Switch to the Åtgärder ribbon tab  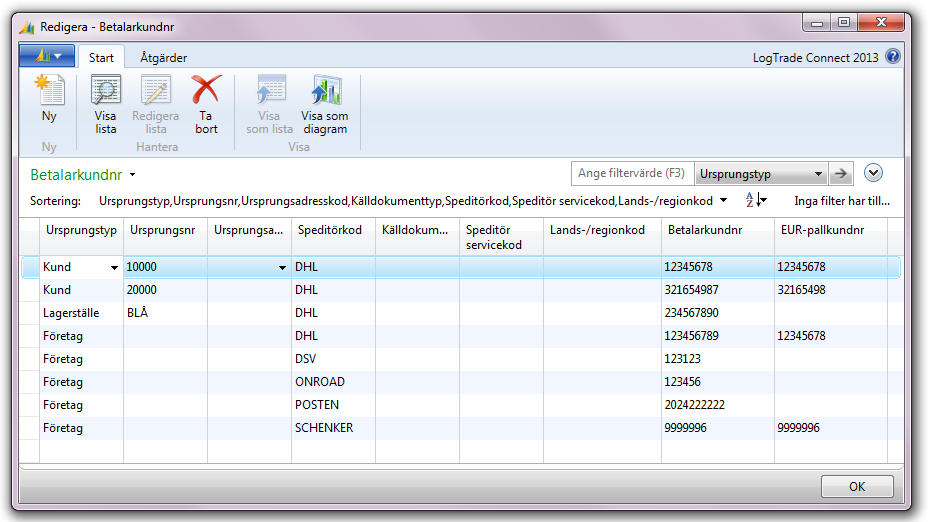(163, 58)
